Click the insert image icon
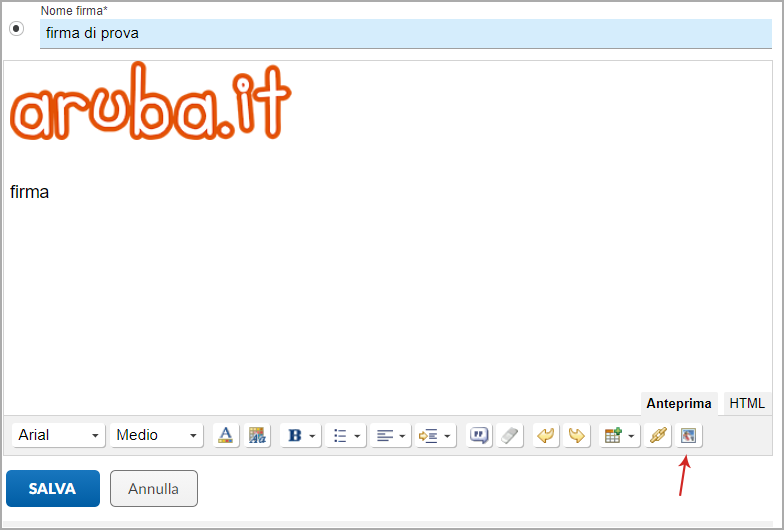Image resolution: width=784 pixels, height=530 pixels. (x=688, y=435)
